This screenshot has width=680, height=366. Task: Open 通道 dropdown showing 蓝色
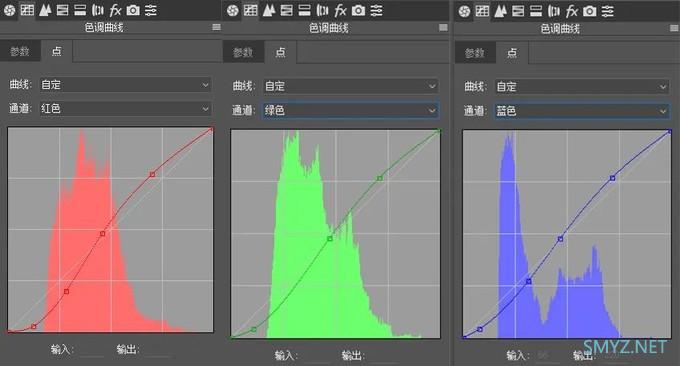pos(582,111)
